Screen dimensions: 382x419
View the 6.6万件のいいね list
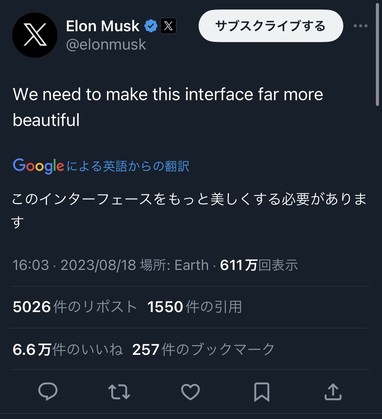click(x=68, y=349)
